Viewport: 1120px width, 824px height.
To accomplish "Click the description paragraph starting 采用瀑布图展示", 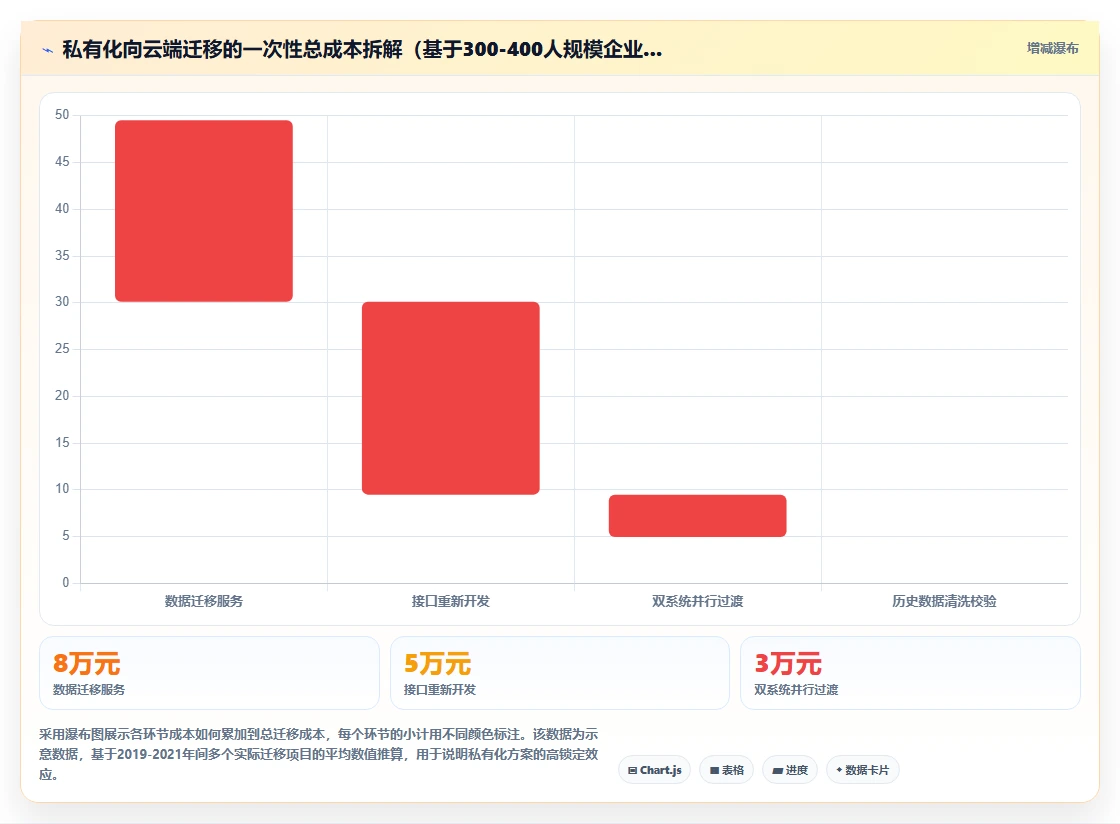I will (x=319, y=754).
